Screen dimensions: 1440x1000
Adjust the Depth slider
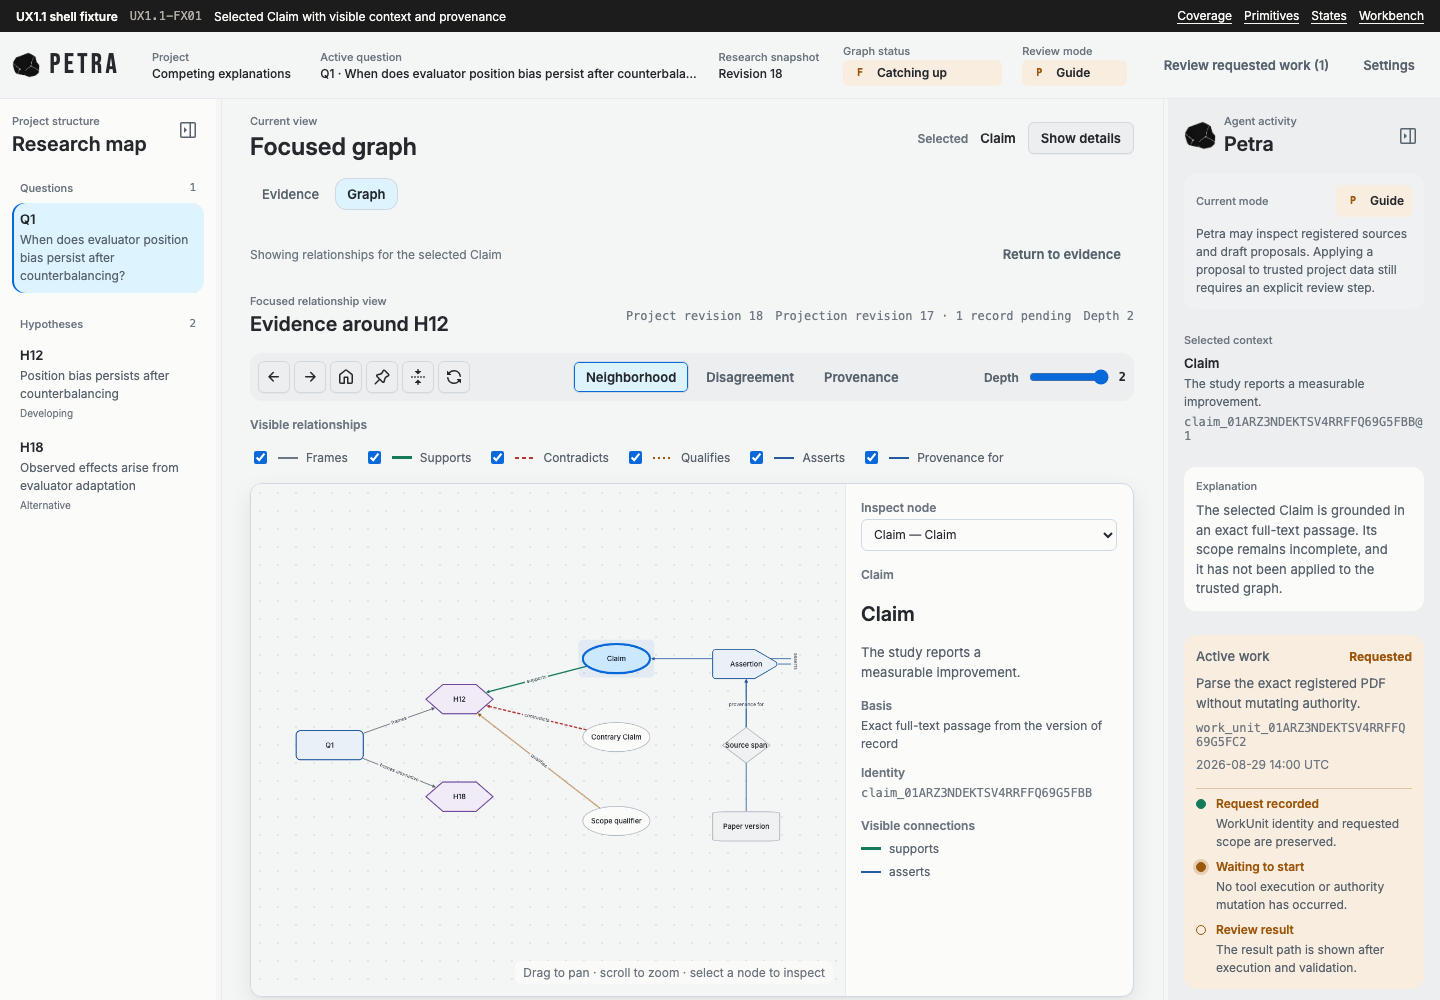(x=1069, y=377)
